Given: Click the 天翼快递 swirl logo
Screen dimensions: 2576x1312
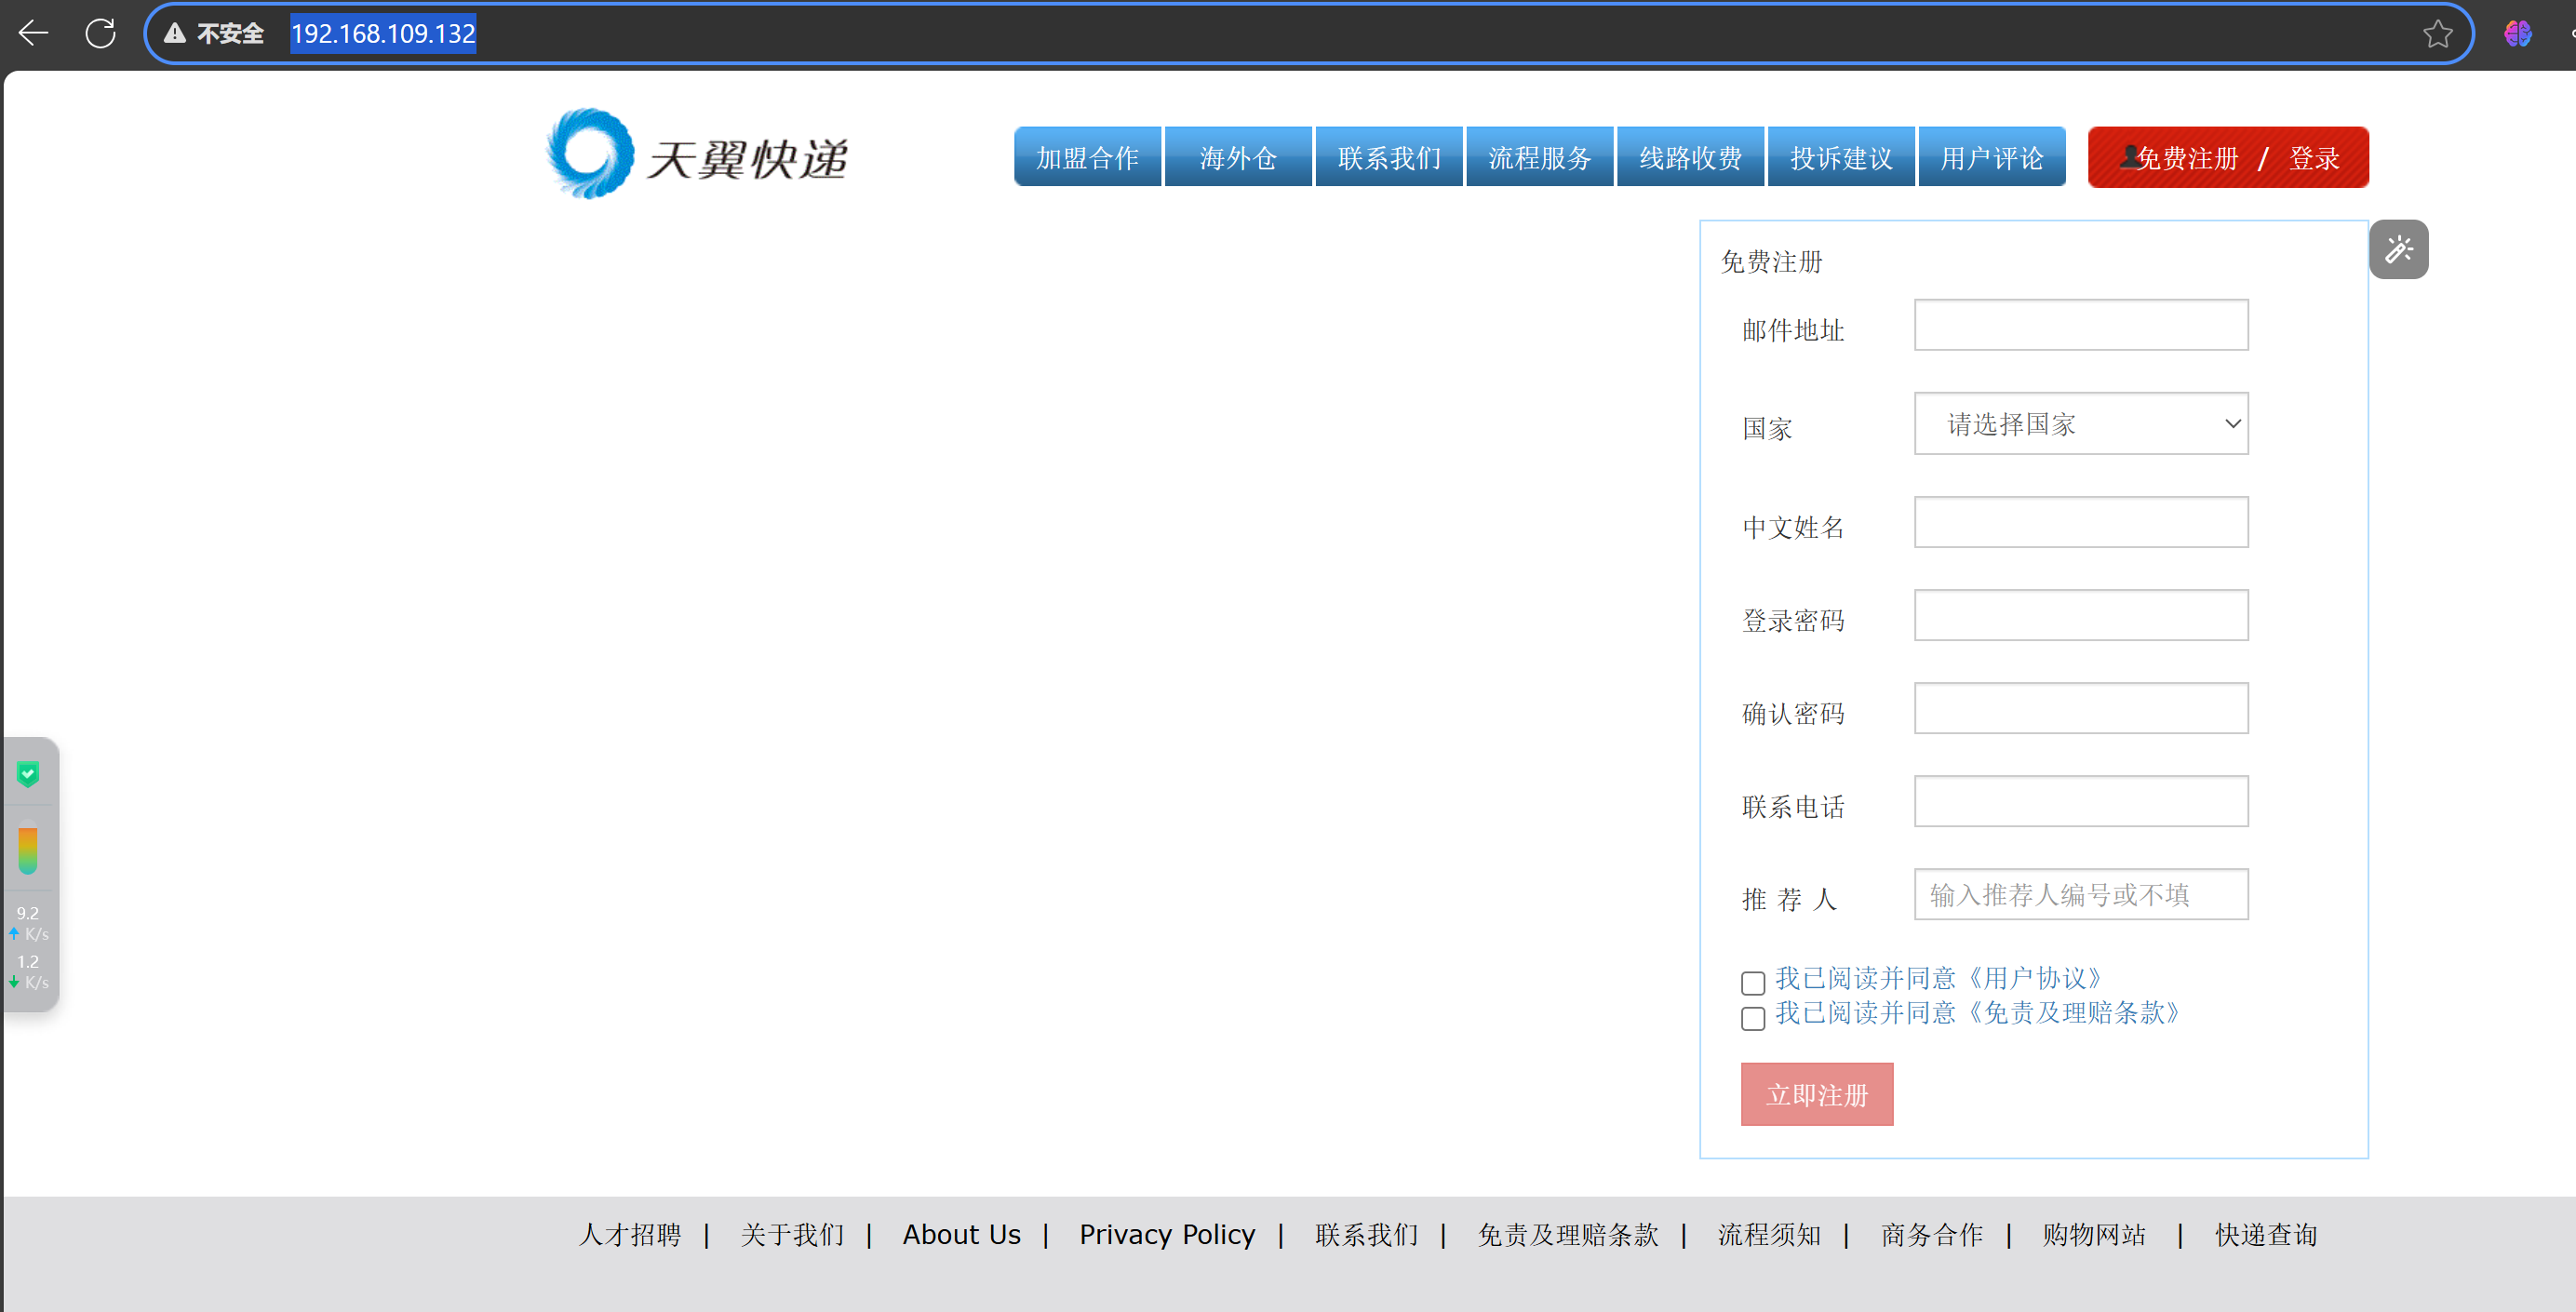Looking at the screenshot, I should [590, 154].
